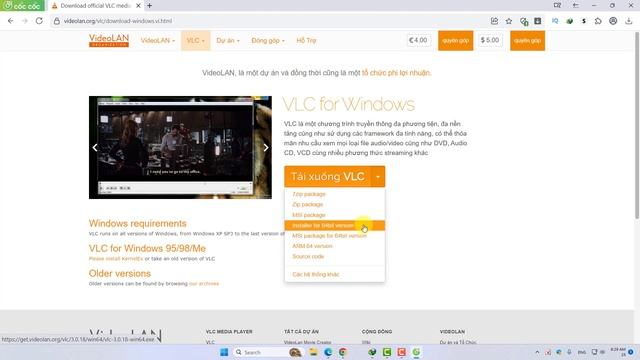Open the Hỗ Trợ nav item
The width and height of the screenshot is (640, 360).
(x=306, y=40)
